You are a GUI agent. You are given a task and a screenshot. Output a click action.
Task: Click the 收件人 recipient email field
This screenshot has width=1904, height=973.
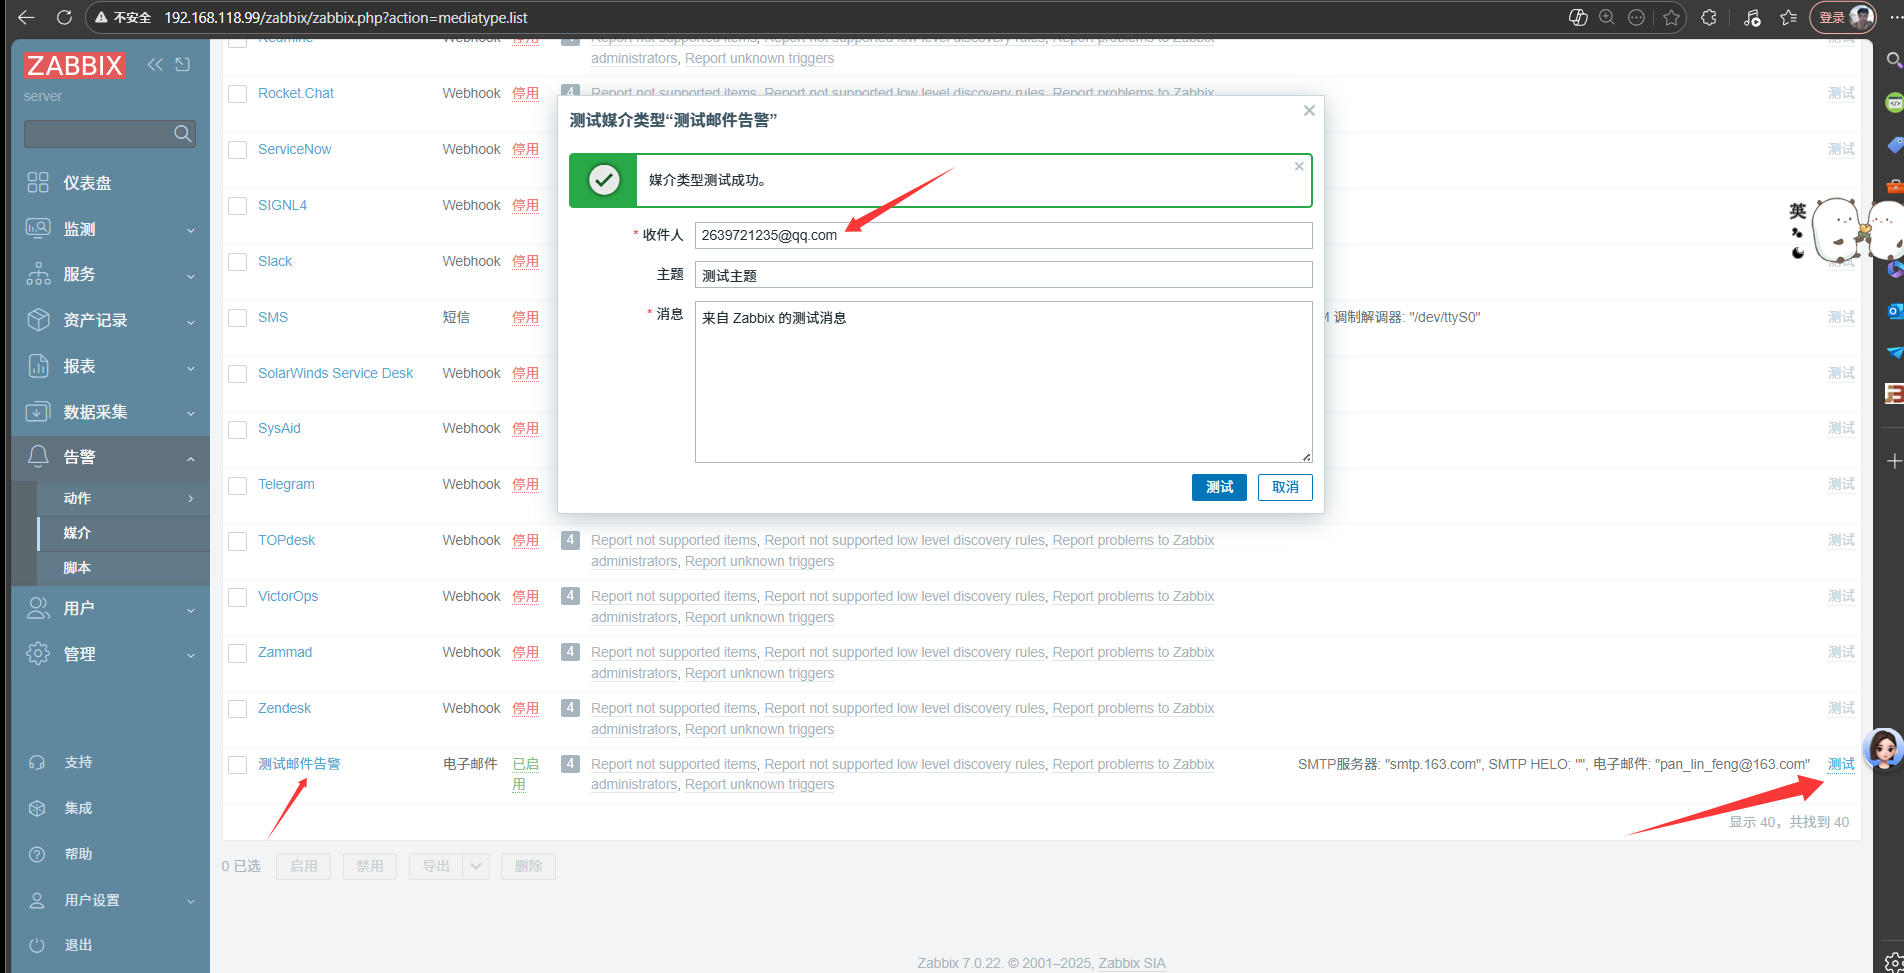1003,235
